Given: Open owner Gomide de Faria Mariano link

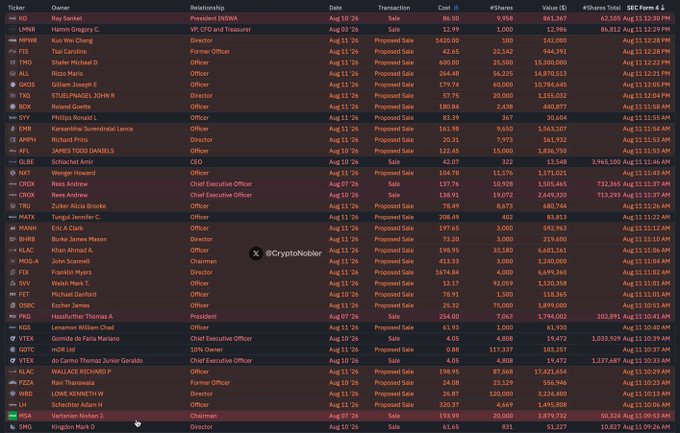Looking at the screenshot, I should pyautogui.click(x=85, y=339).
